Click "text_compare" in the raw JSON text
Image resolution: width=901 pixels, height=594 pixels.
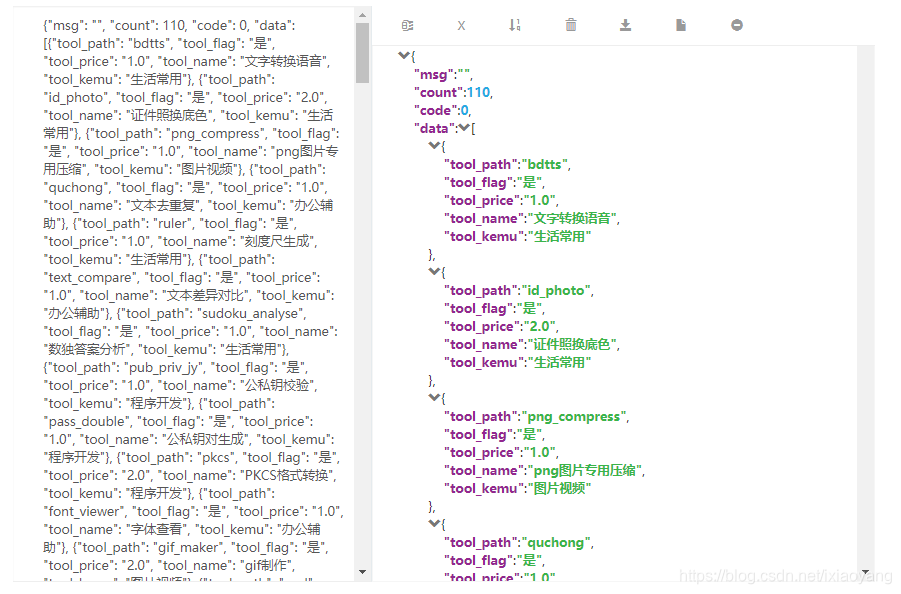(90, 278)
